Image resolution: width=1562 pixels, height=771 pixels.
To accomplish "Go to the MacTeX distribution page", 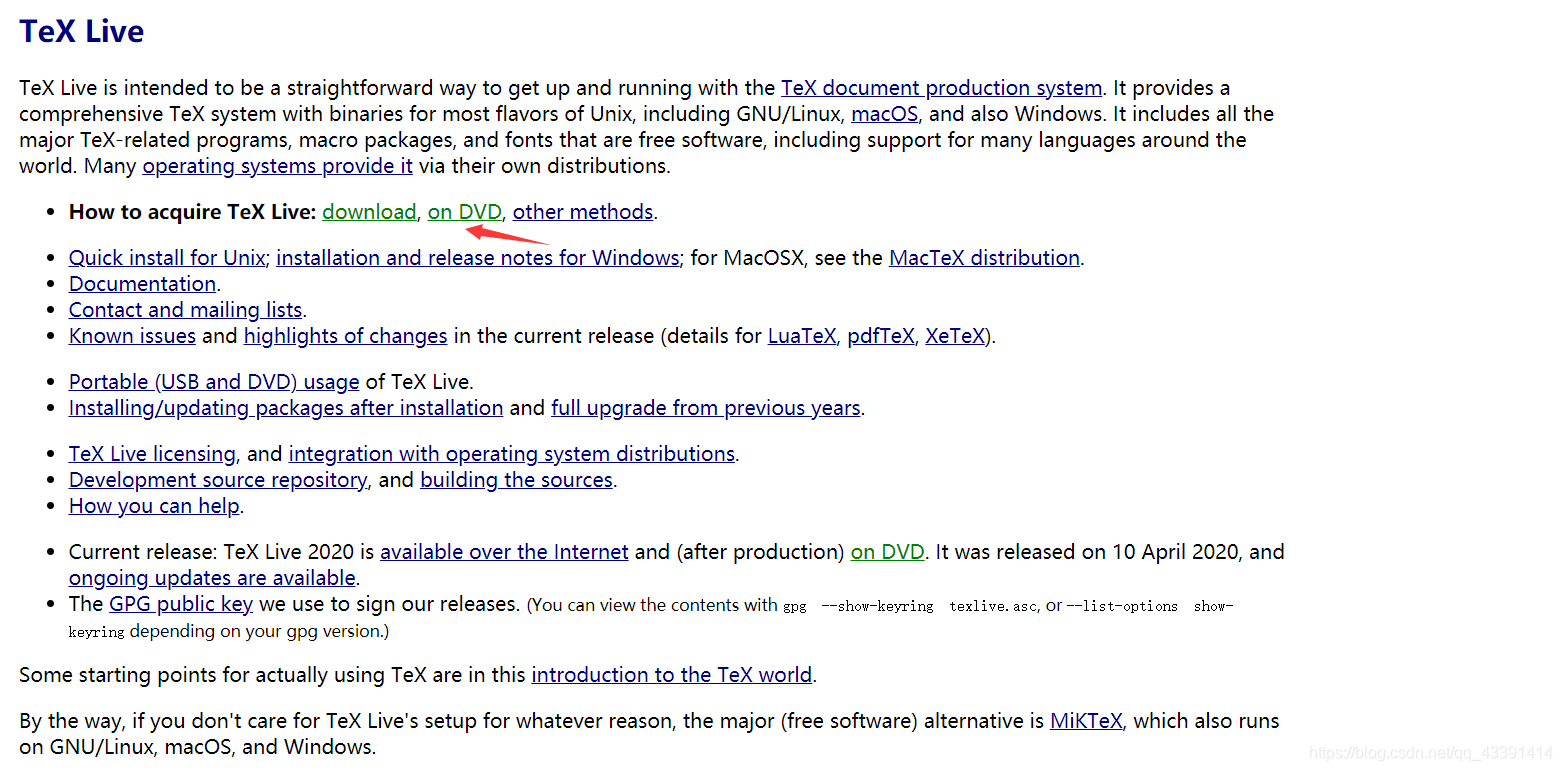I will (x=984, y=258).
